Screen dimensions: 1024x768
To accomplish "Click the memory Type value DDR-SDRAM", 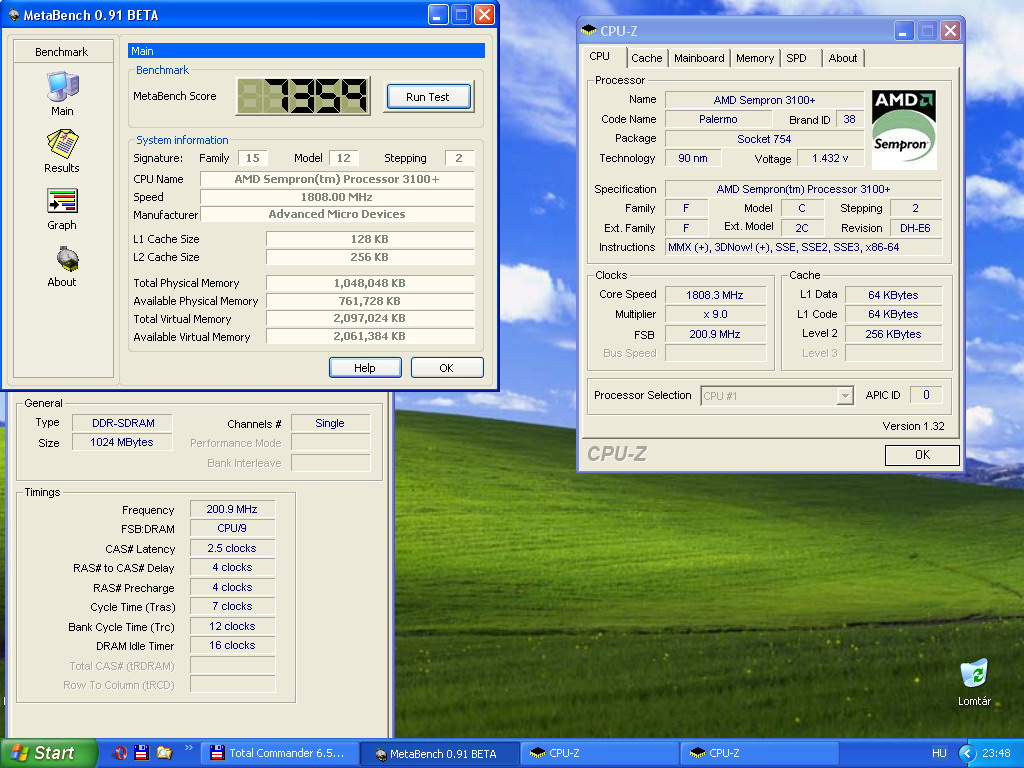I will pos(123,423).
